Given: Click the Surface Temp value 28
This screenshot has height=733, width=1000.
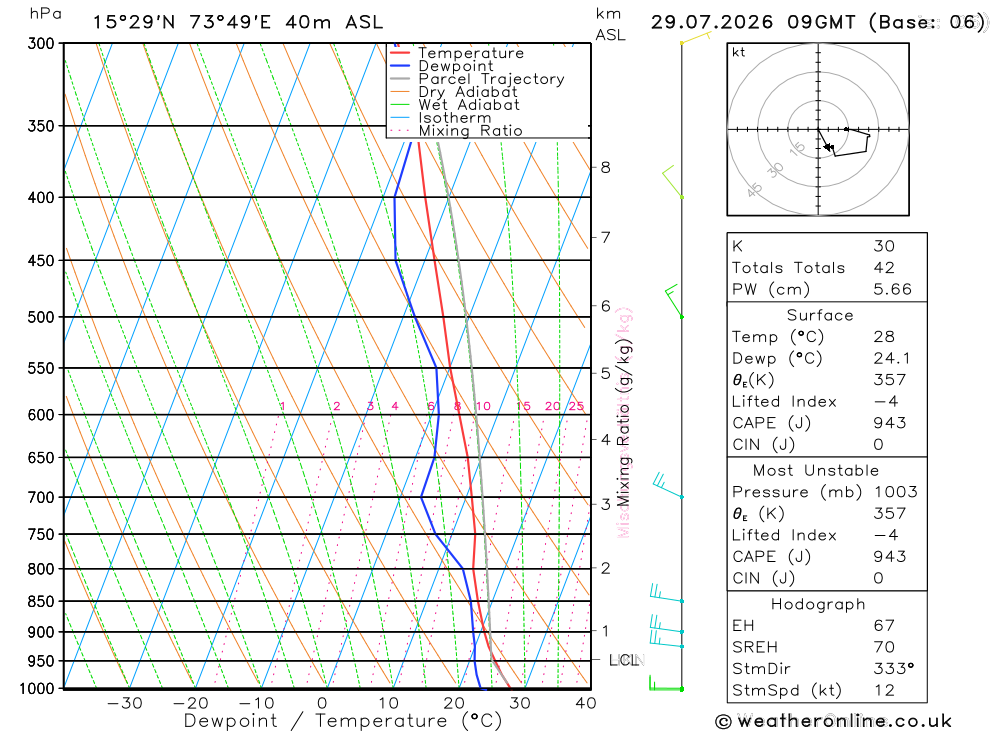Looking at the screenshot, I should pyautogui.click(x=884, y=337).
